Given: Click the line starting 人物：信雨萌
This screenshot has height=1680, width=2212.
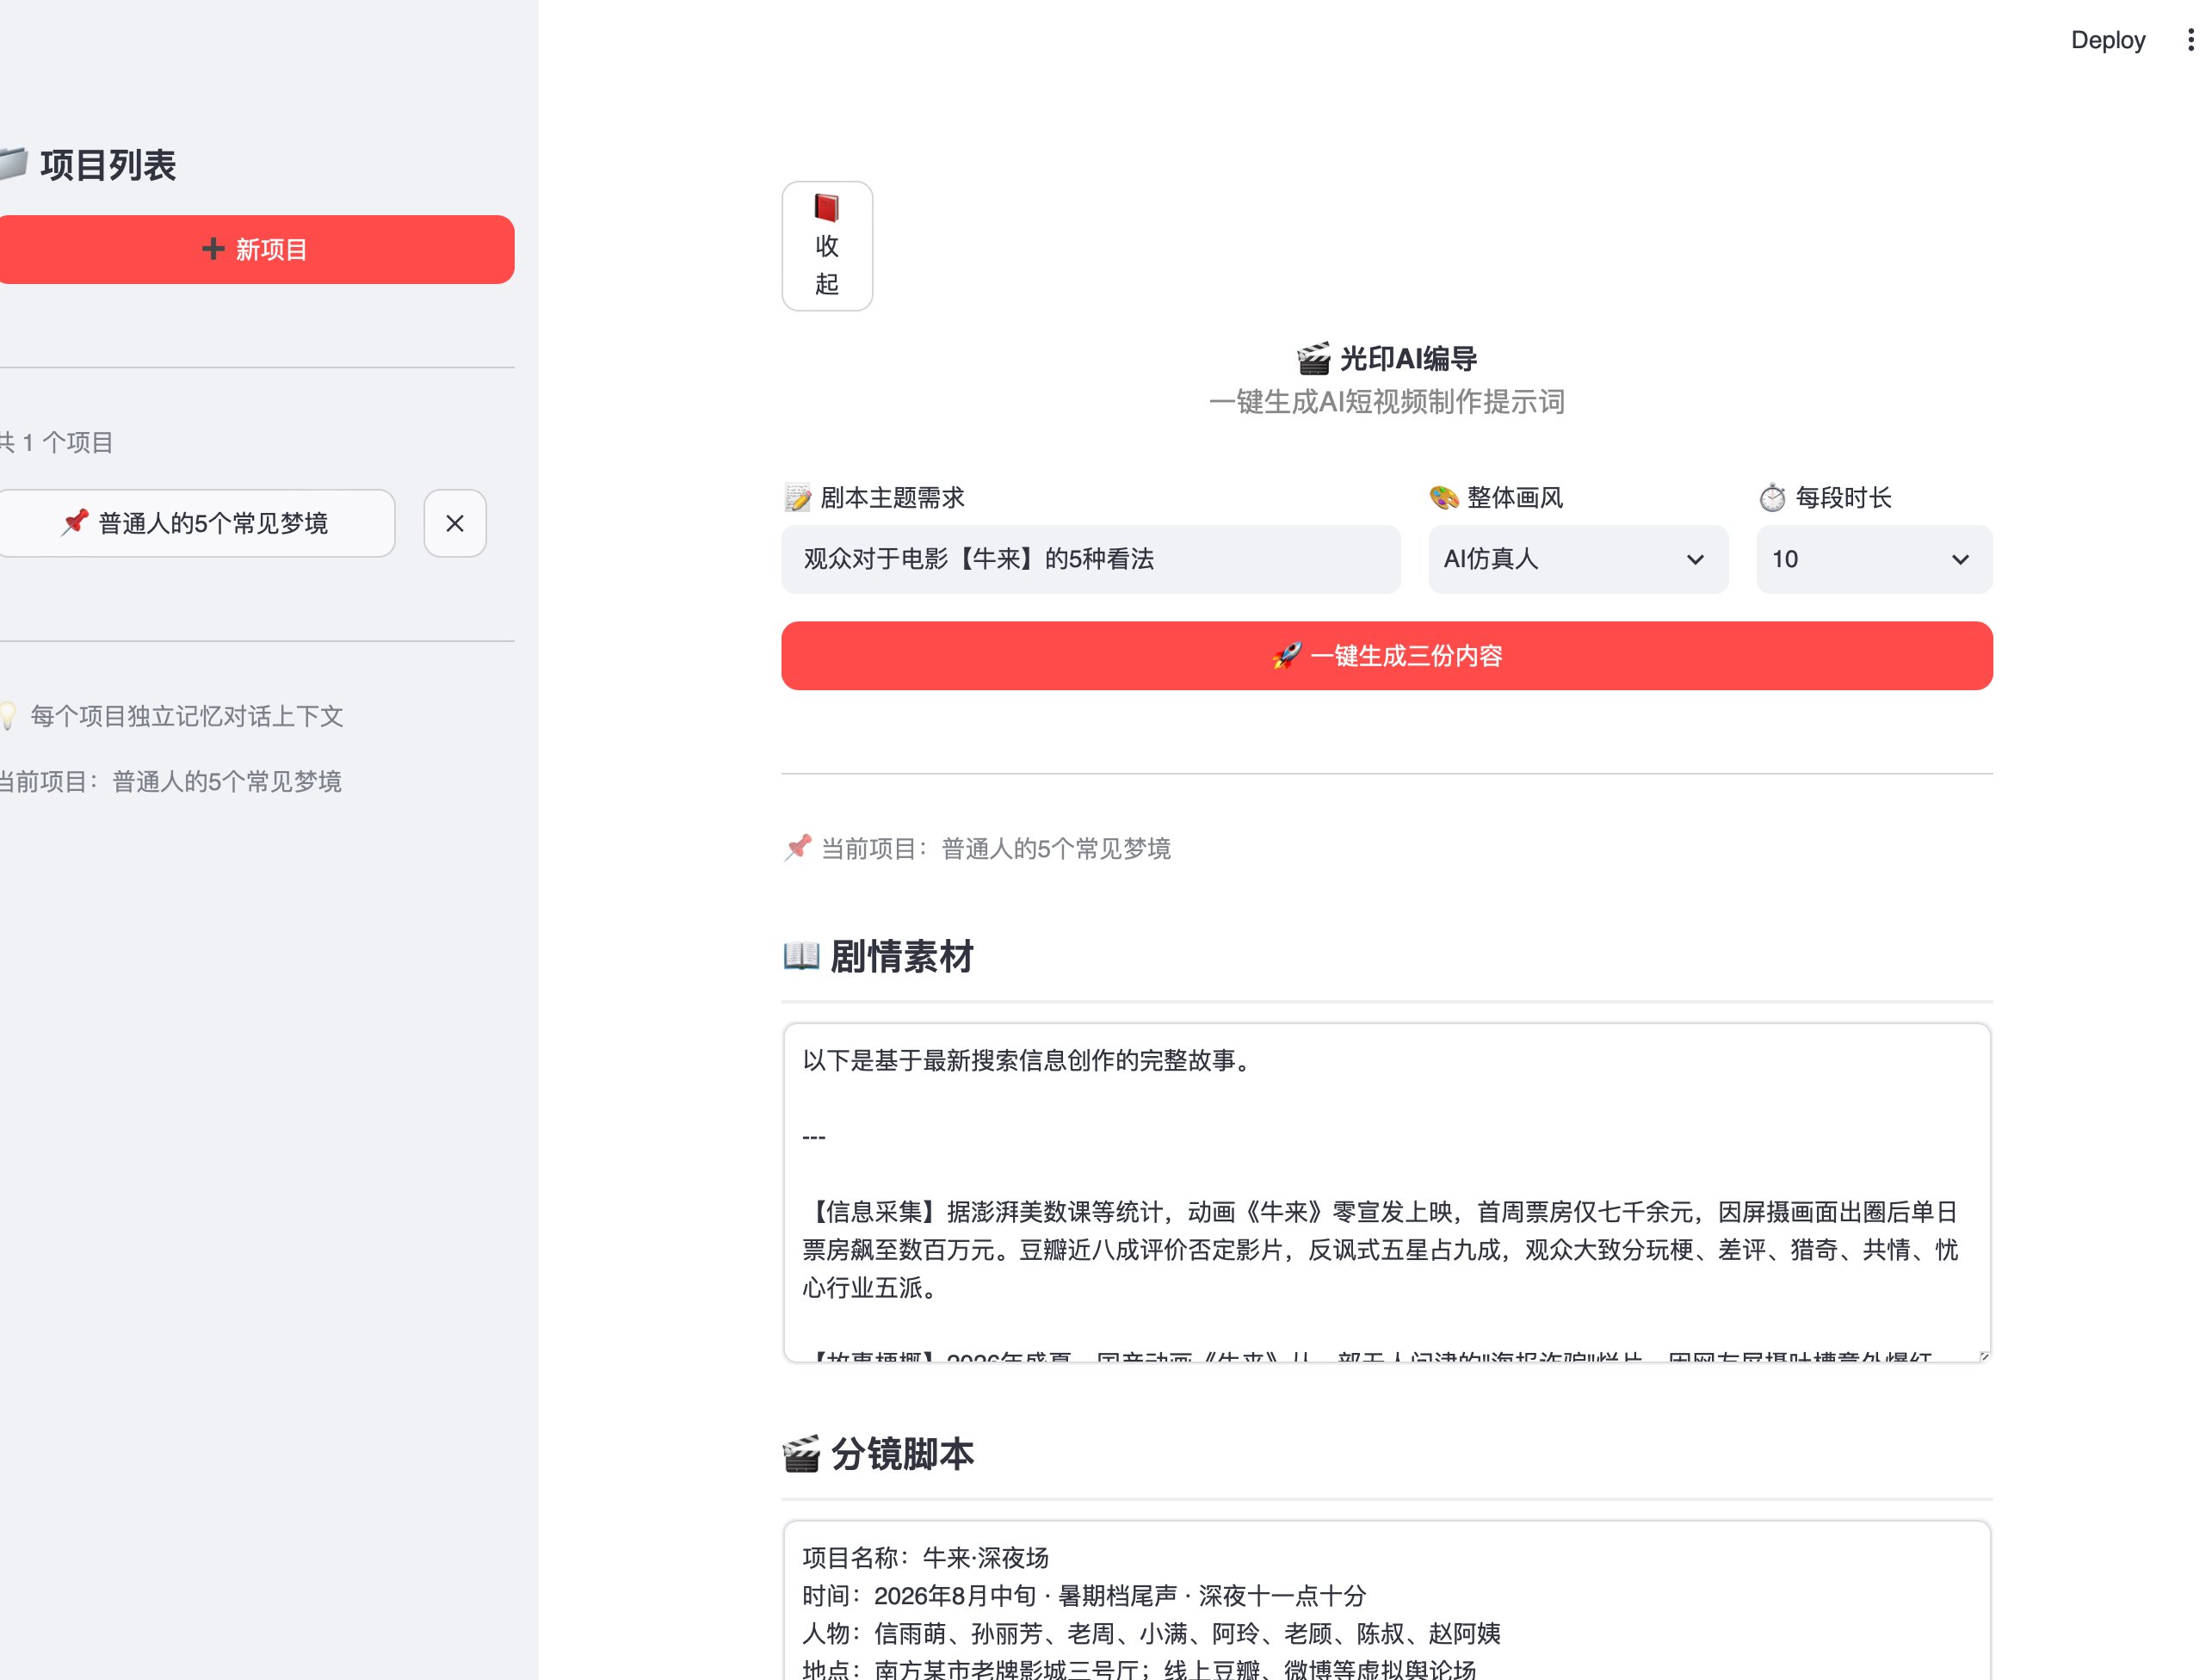Looking at the screenshot, I should (x=1151, y=1633).
